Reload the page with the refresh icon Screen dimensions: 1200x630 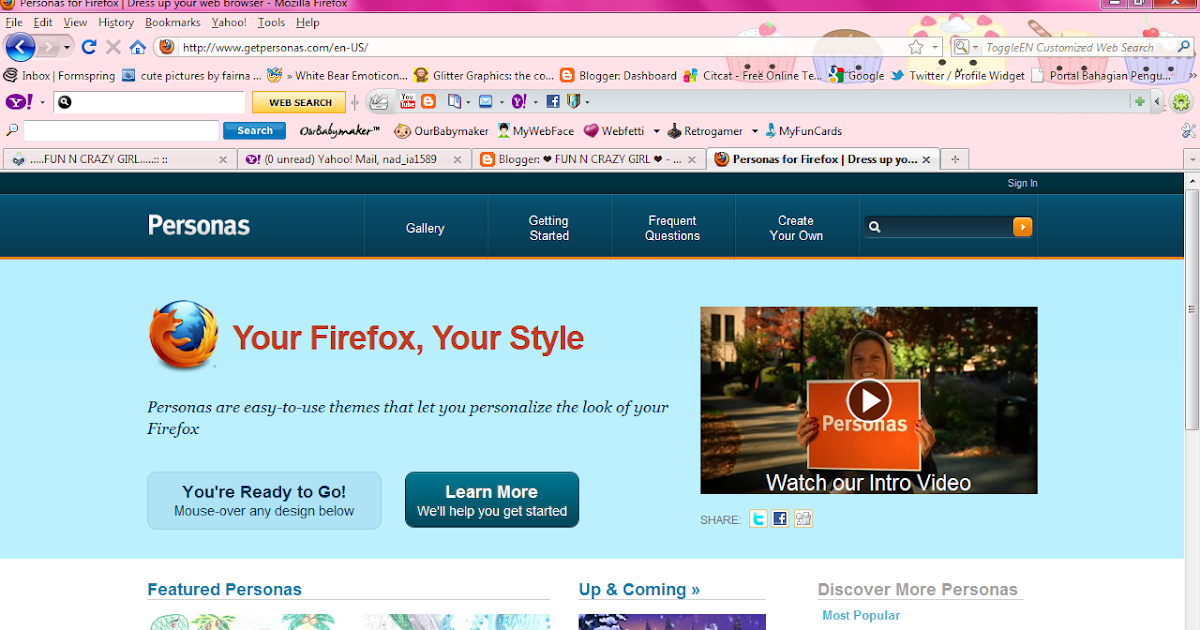click(x=89, y=47)
